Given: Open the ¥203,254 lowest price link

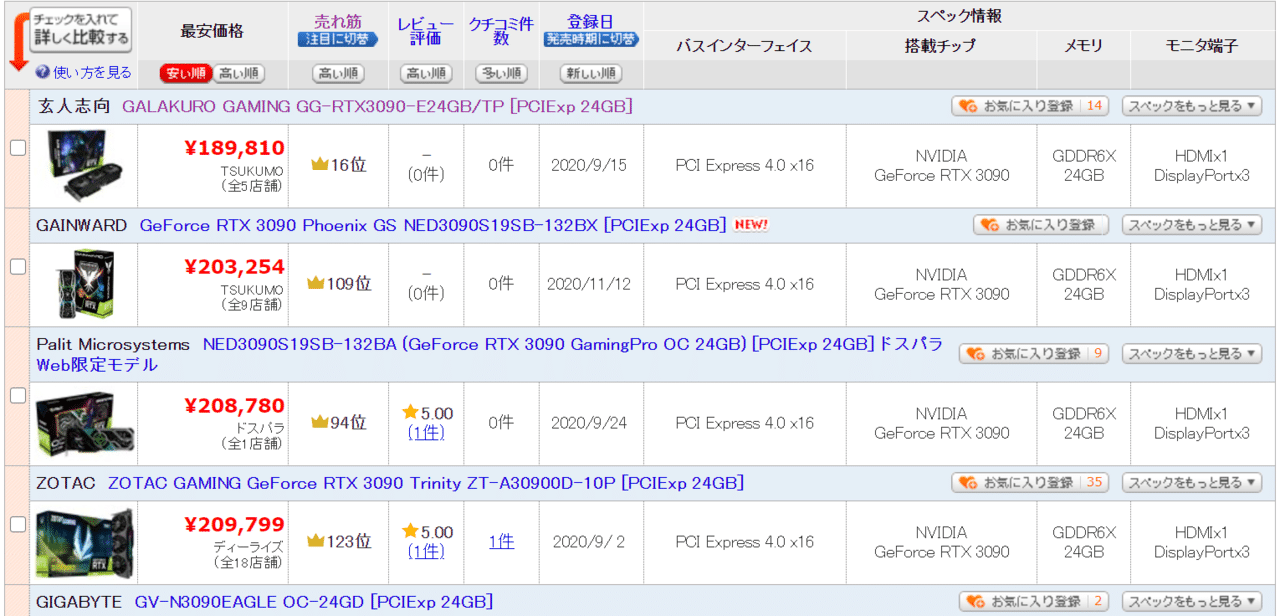Looking at the screenshot, I should point(234,267).
